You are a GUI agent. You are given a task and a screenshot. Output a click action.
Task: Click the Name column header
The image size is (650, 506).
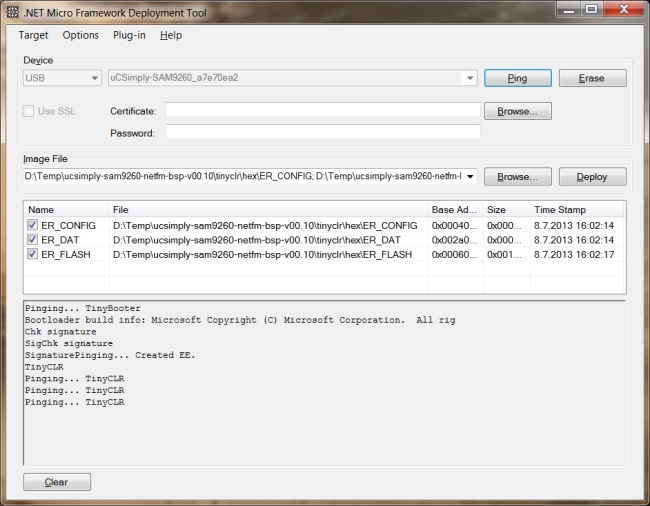coord(66,210)
